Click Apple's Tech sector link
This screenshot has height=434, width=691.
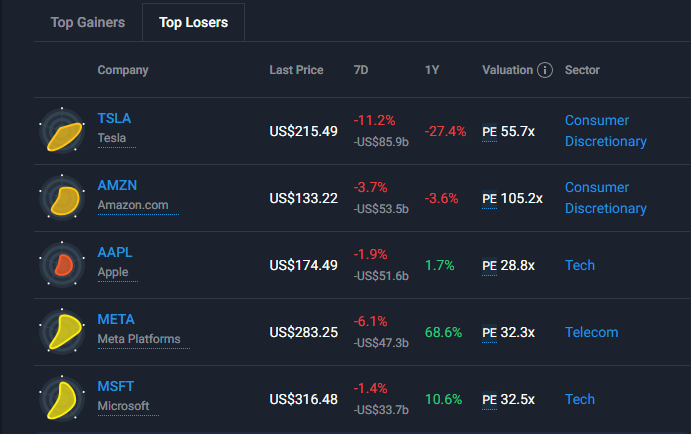click(580, 265)
